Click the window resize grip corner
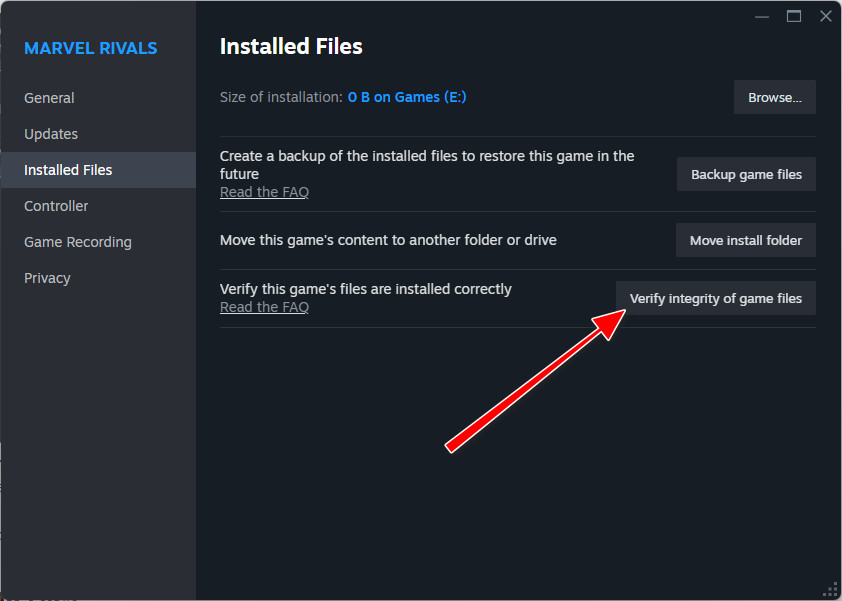 point(831,590)
